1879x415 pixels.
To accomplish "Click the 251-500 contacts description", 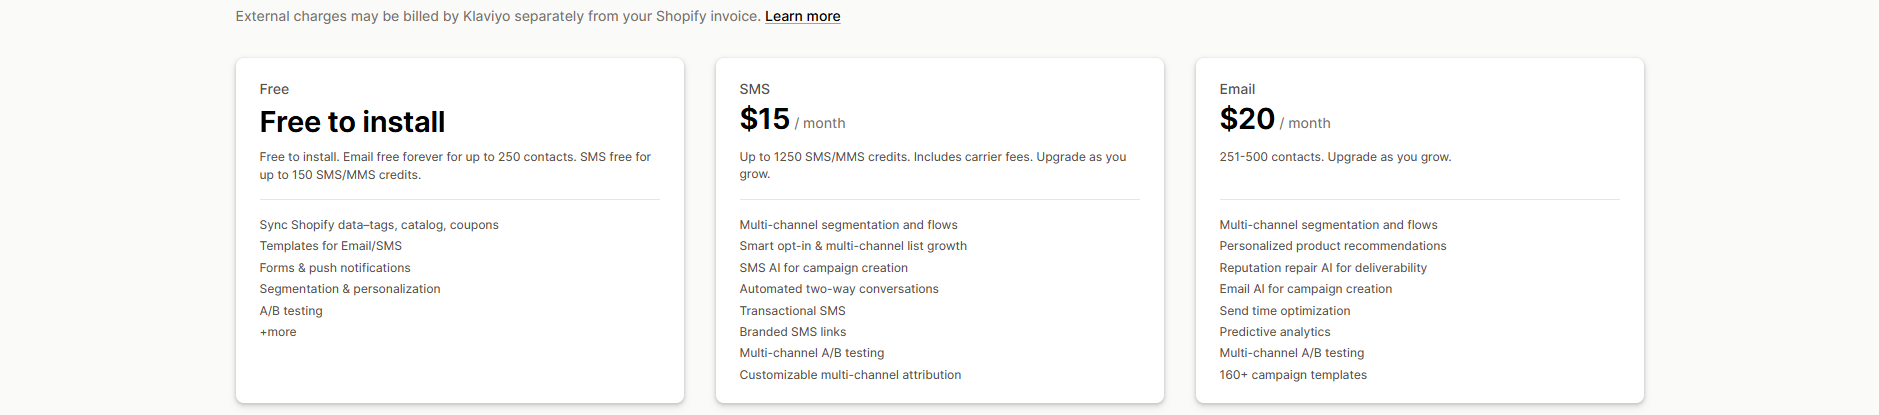I will point(1335,157).
